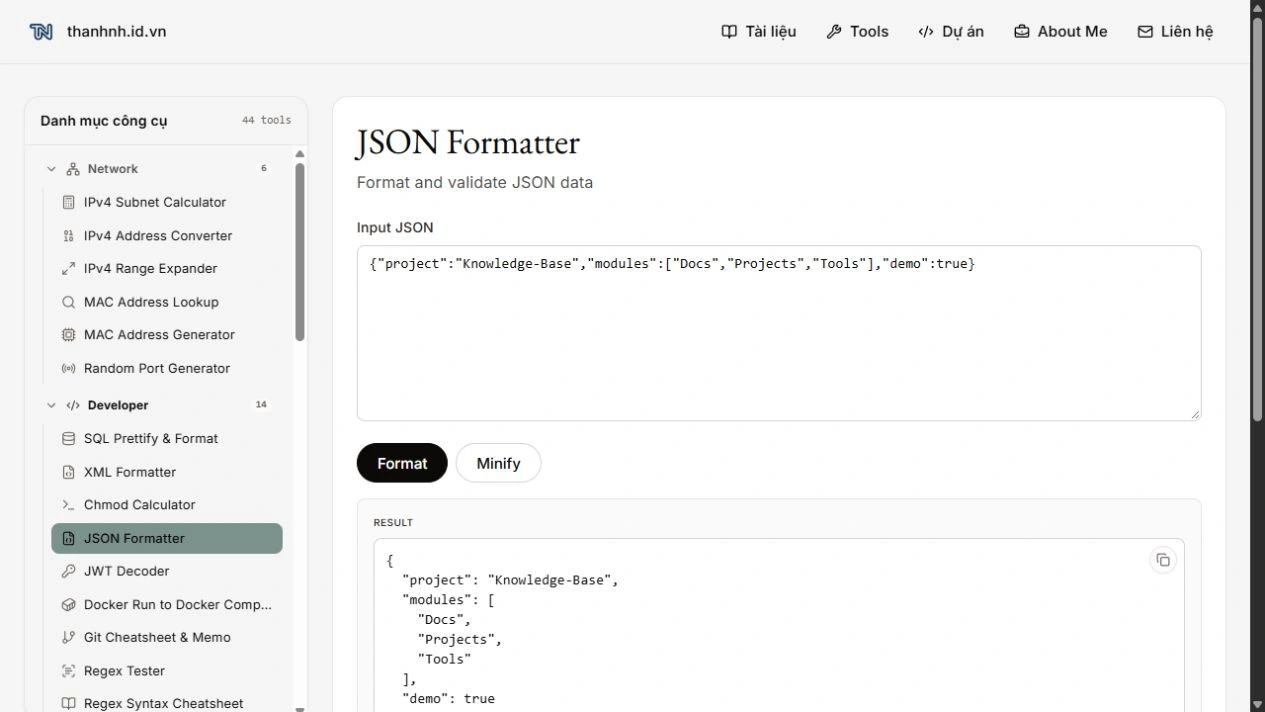This screenshot has width=1265, height=712.
Task: Go to thanhnh.id.vn home link
Action: pyautogui.click(x=98, y=32)
